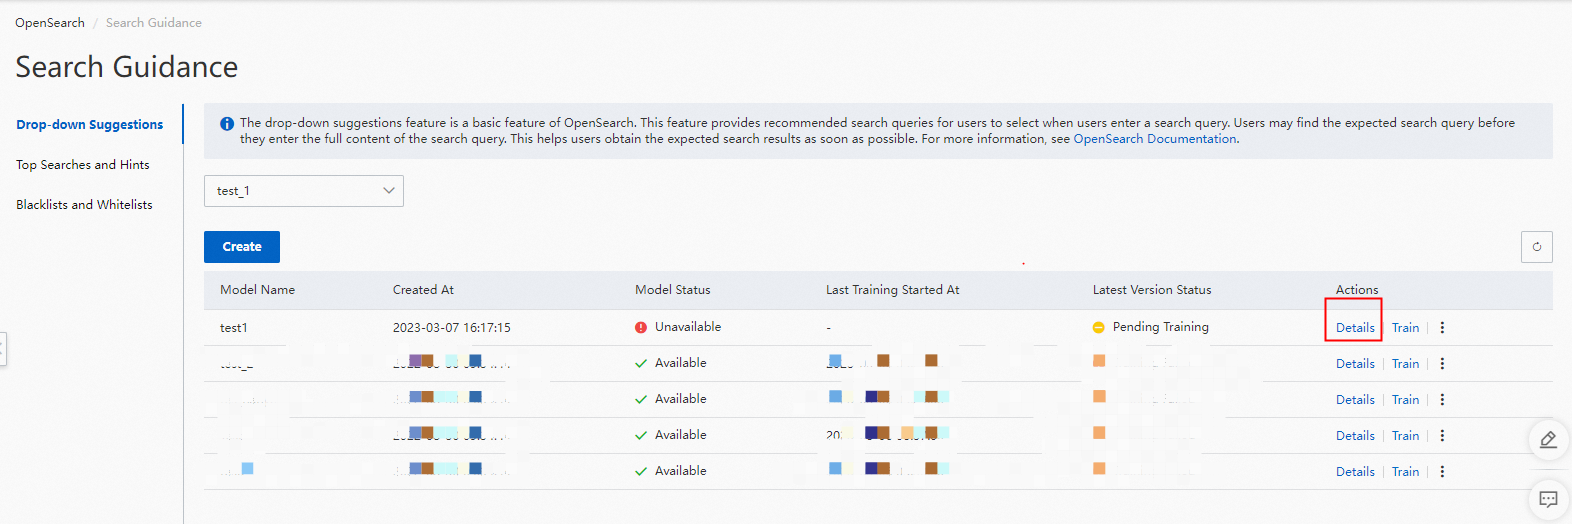Go to OpenSearch in the breadcrumb
This screenshot has width=1572, height=524.
click(x=50, y=23)
